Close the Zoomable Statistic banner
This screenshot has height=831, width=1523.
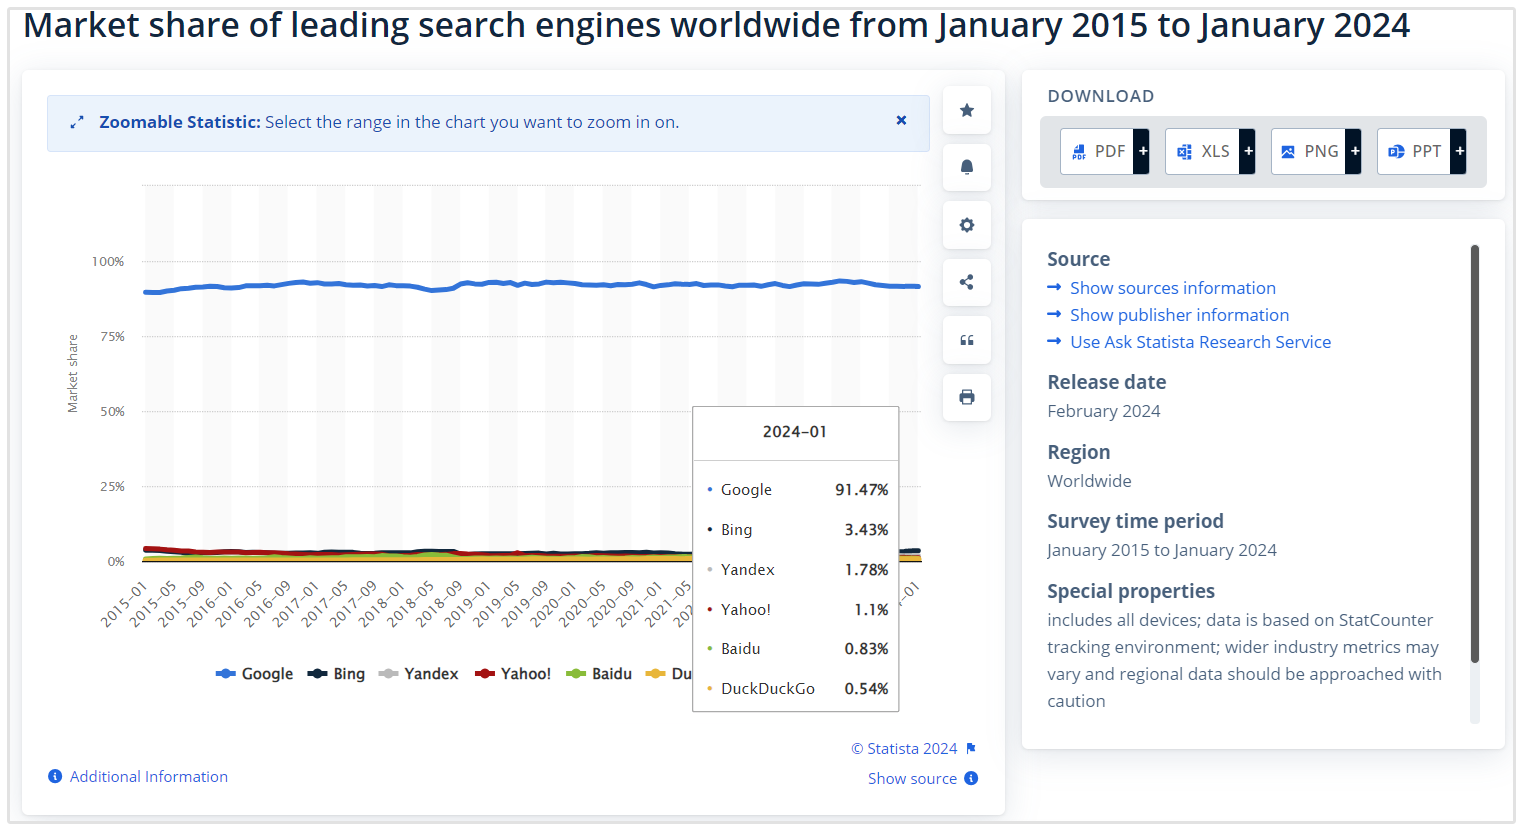click(901, 120)
